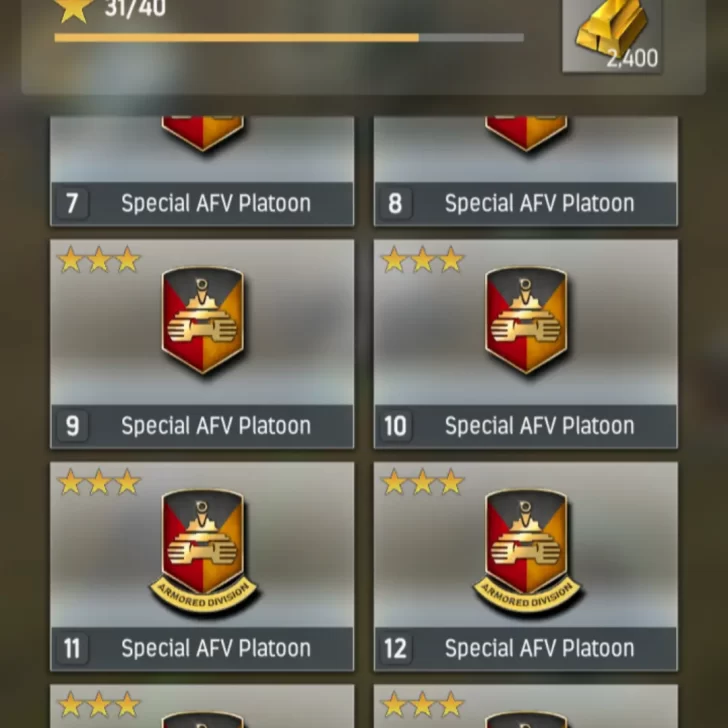Select the number 10 mission badge
Screen dimensions: 728x728
tap(396, 426)
